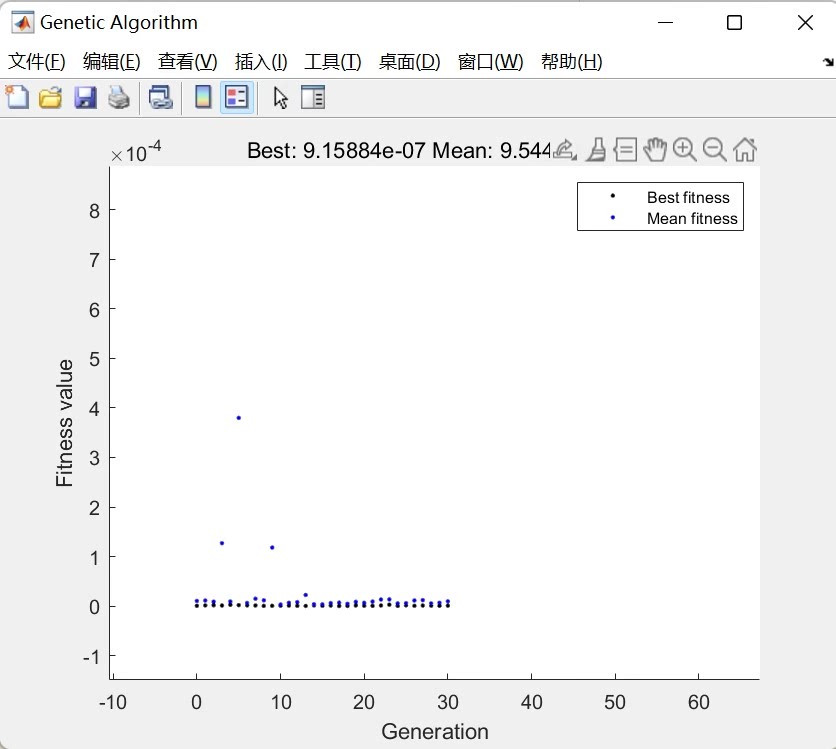
Task: Open the 编辑(E) menu
Action: pyautogui.click(x=111, y=62)
